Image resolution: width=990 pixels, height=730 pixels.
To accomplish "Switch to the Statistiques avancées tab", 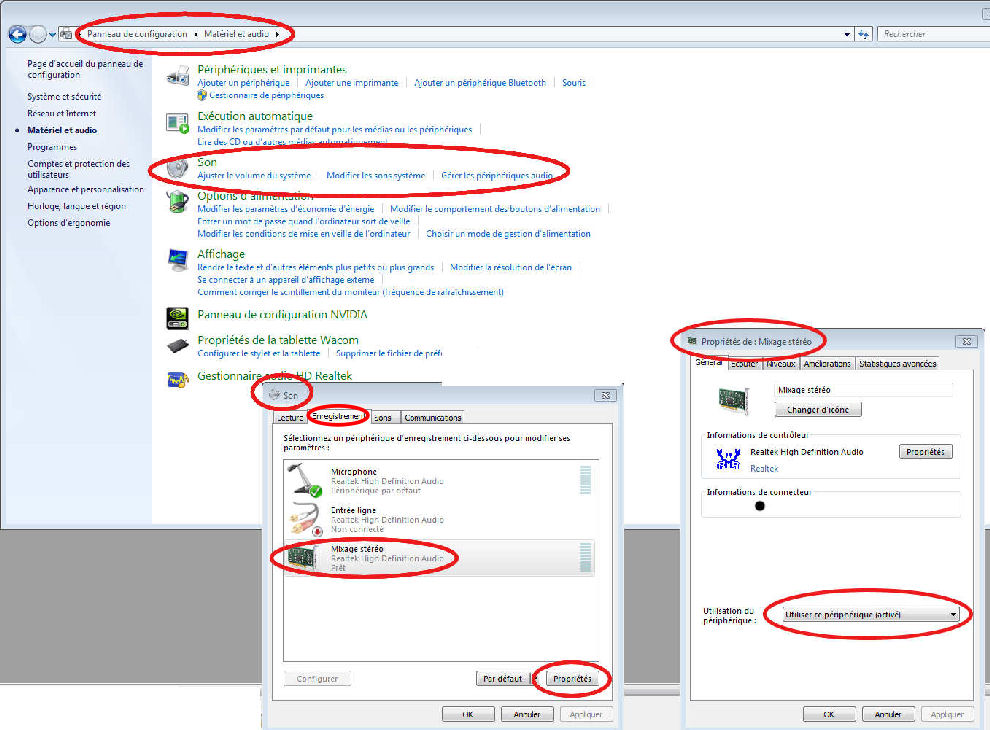I will (897, 364).
